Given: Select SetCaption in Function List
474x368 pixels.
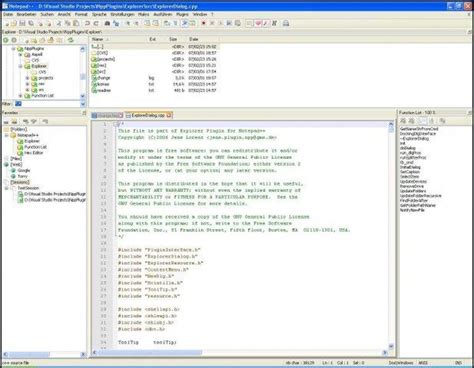Looking at the screenshot, I should click(x=410, y=172).
